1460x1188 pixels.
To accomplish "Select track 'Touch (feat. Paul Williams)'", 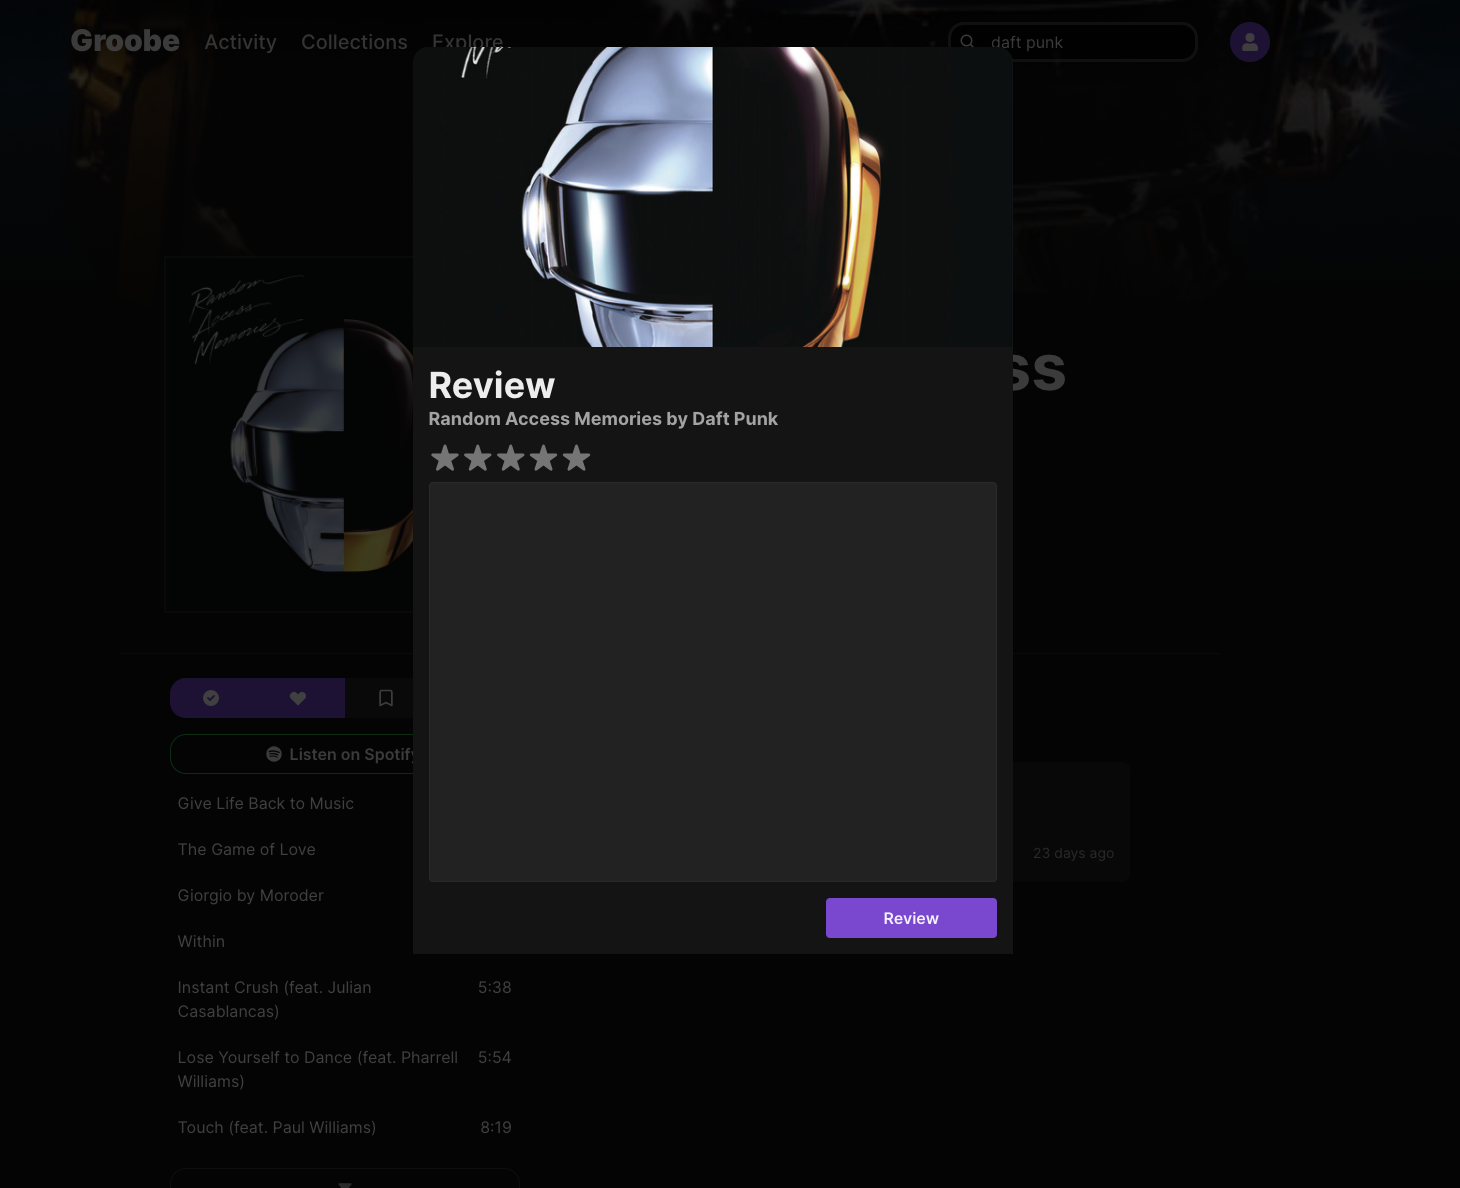I will 277,1127.
